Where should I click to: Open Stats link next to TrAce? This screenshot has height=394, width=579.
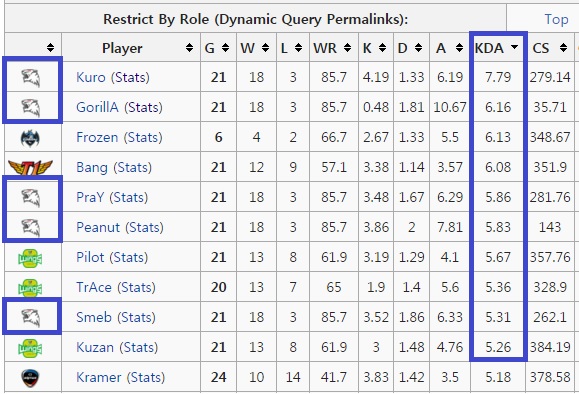[136, 287]
